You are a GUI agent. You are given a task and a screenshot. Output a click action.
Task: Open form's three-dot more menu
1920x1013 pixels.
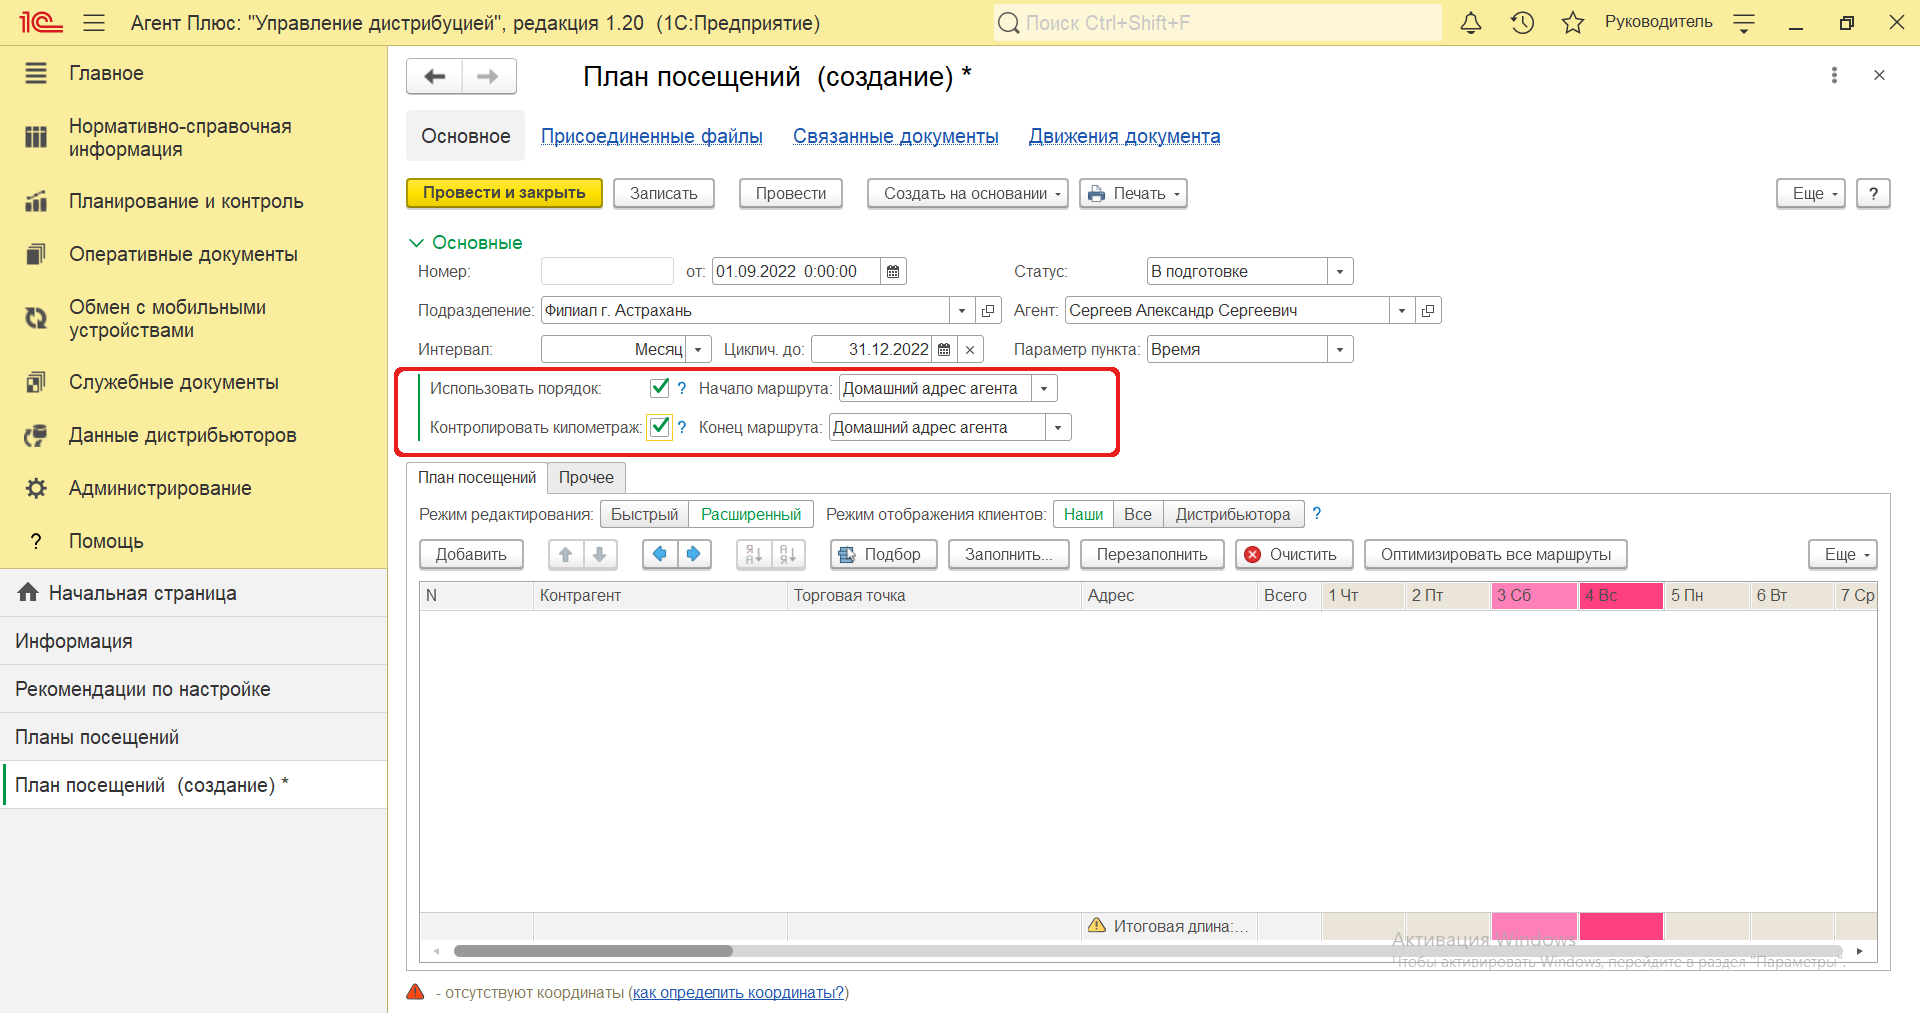[x=1834, y=75]
